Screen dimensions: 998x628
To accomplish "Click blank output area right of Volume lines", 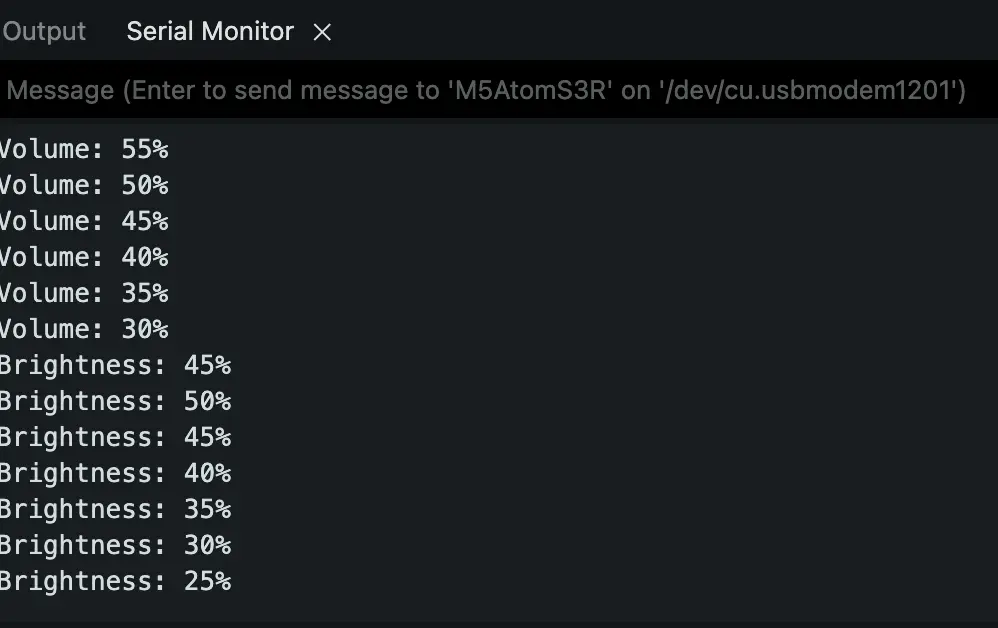I will (x=600, y=240).
